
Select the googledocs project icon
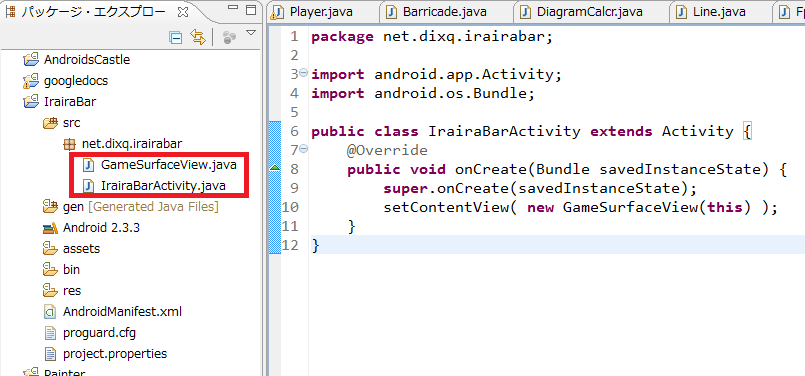click(31, 81)
